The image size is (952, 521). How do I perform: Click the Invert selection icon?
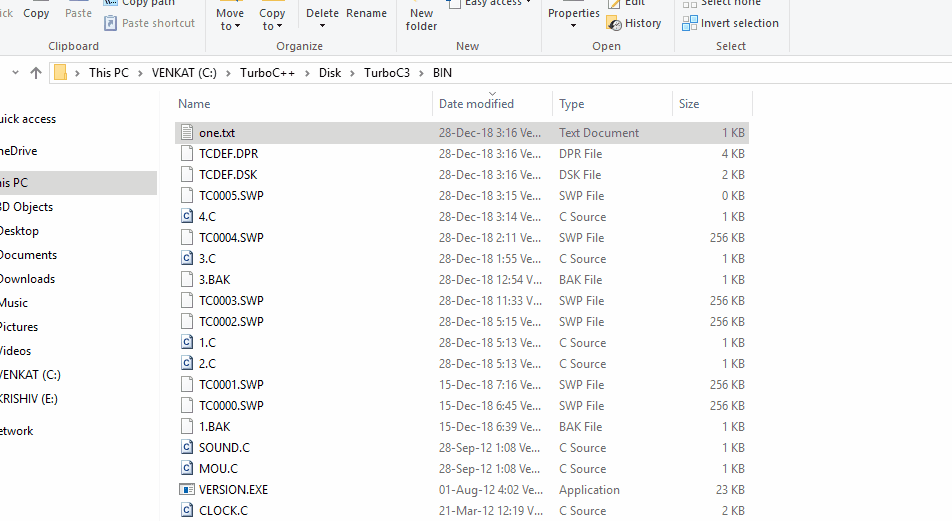pos(690,23)
